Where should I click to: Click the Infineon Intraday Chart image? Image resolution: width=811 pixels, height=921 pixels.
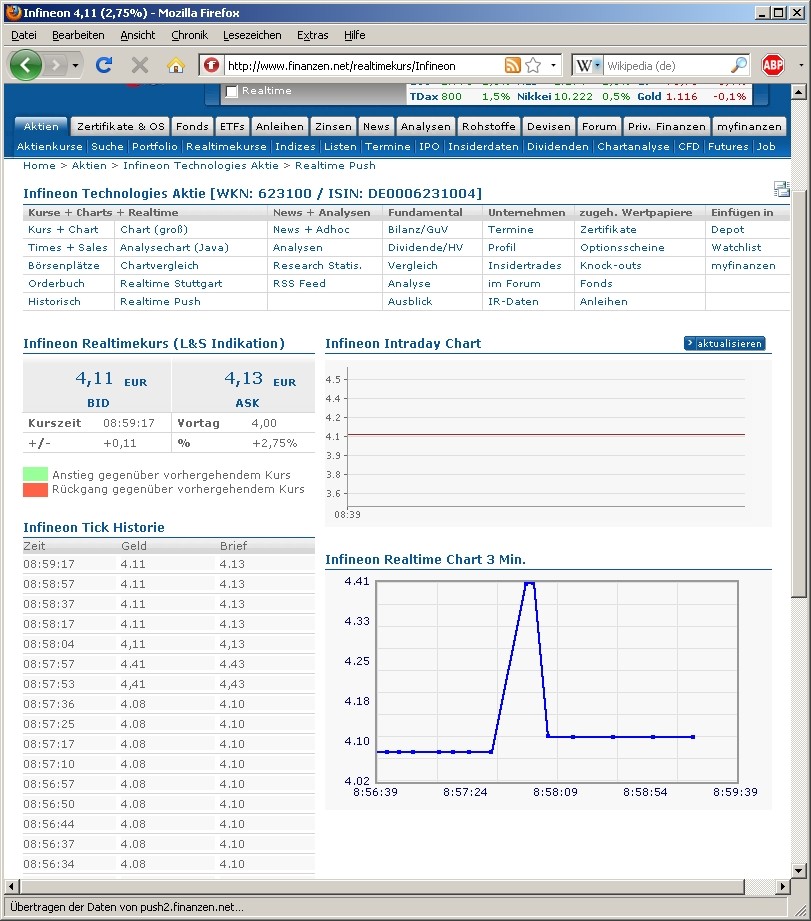point(548,443)
